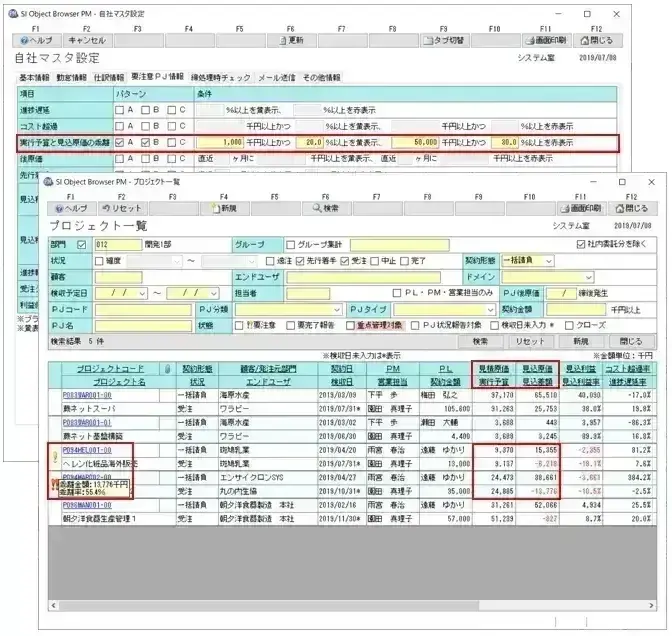The height and width of the screenshot is (636, 672).
Task: Expand the PJタイプ dropdown
Action: pos(490,309)
